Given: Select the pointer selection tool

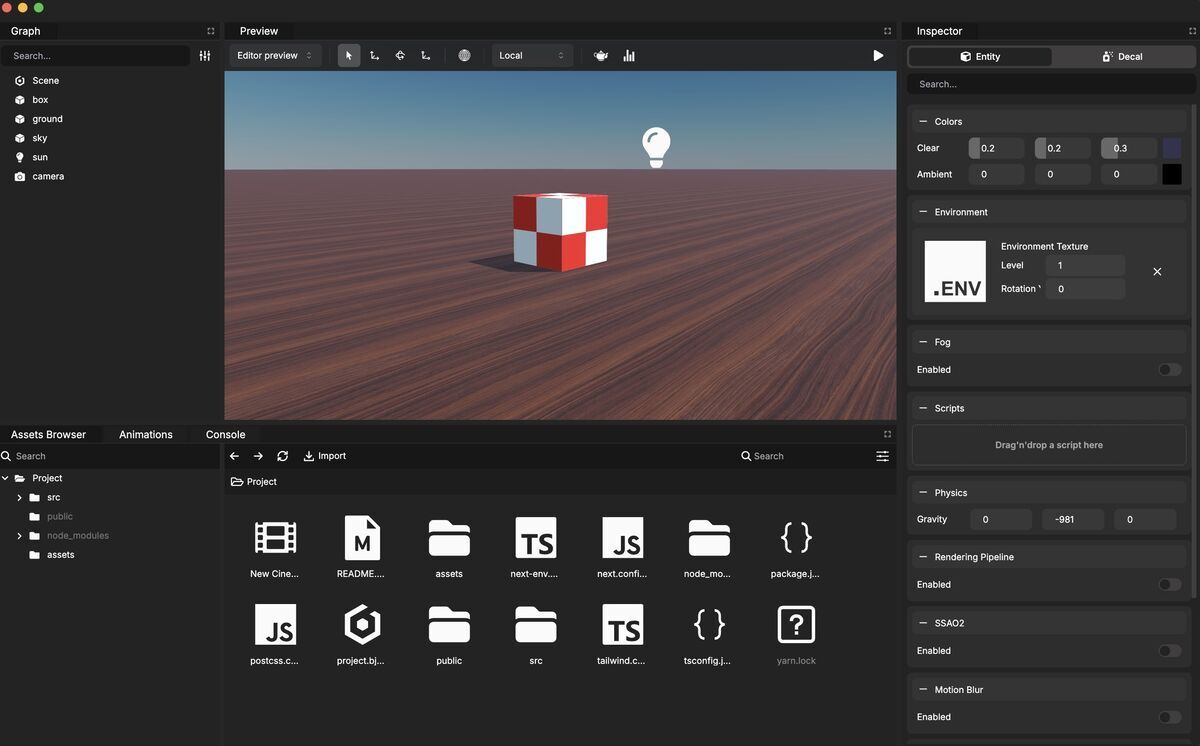Looking at the screenshot, I should point(349,56).
